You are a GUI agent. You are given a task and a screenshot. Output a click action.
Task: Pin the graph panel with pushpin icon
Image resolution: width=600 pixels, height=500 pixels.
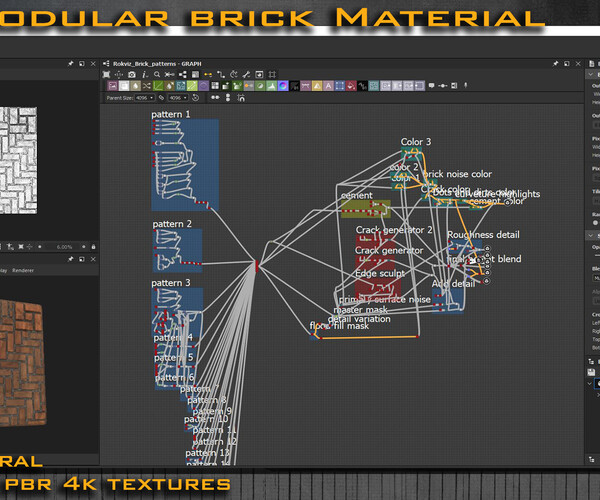(555, 64)
